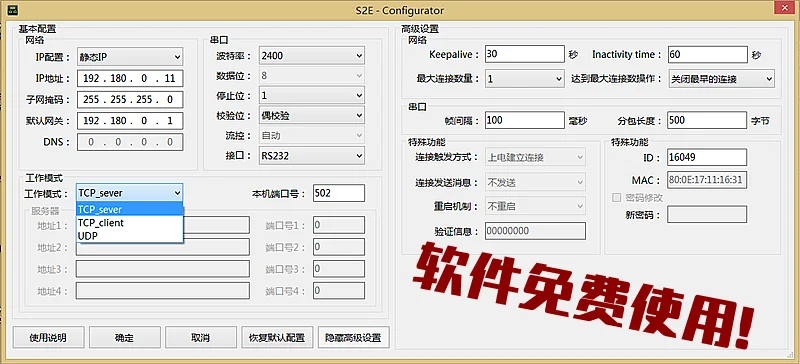Collapse the 工作模式 combo box

[130, 193]
